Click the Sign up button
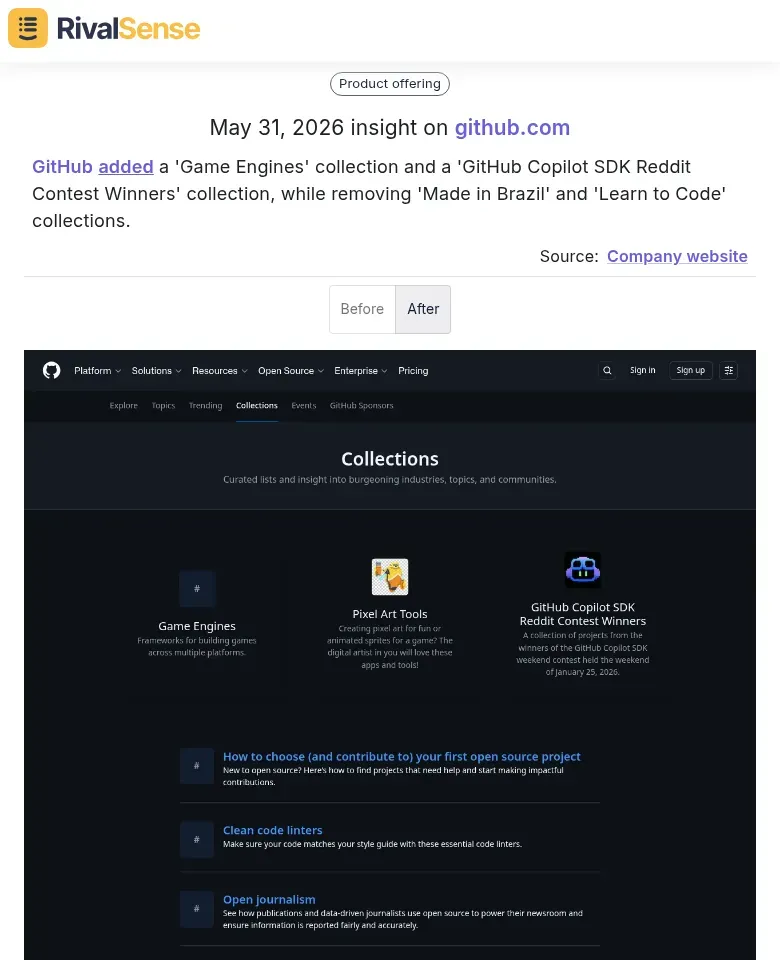 click(x=691, y=370)
